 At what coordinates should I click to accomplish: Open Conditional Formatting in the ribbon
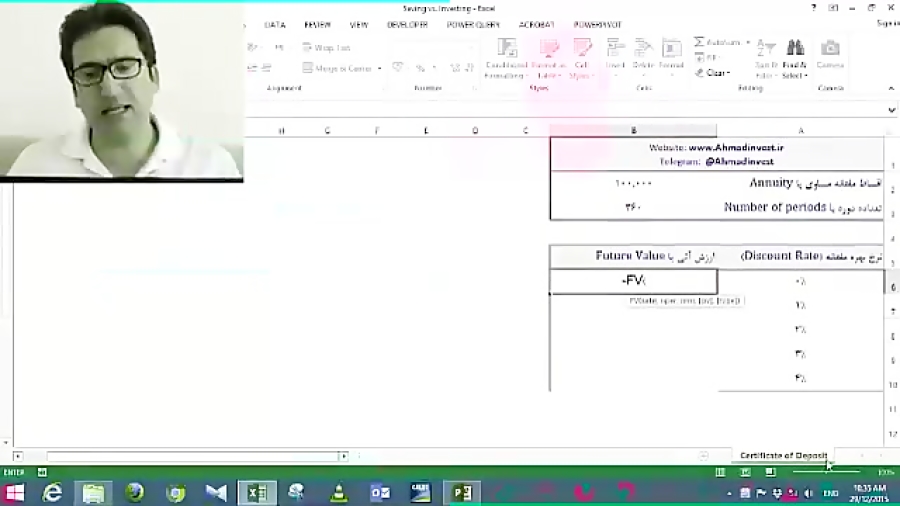click(506, 59)
